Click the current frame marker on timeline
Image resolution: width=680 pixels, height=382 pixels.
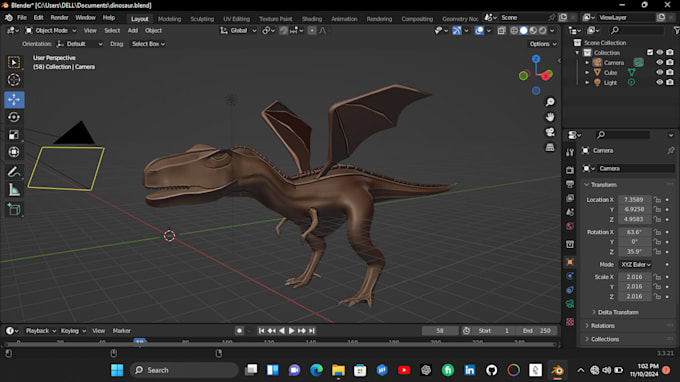[x=140, y=342]
